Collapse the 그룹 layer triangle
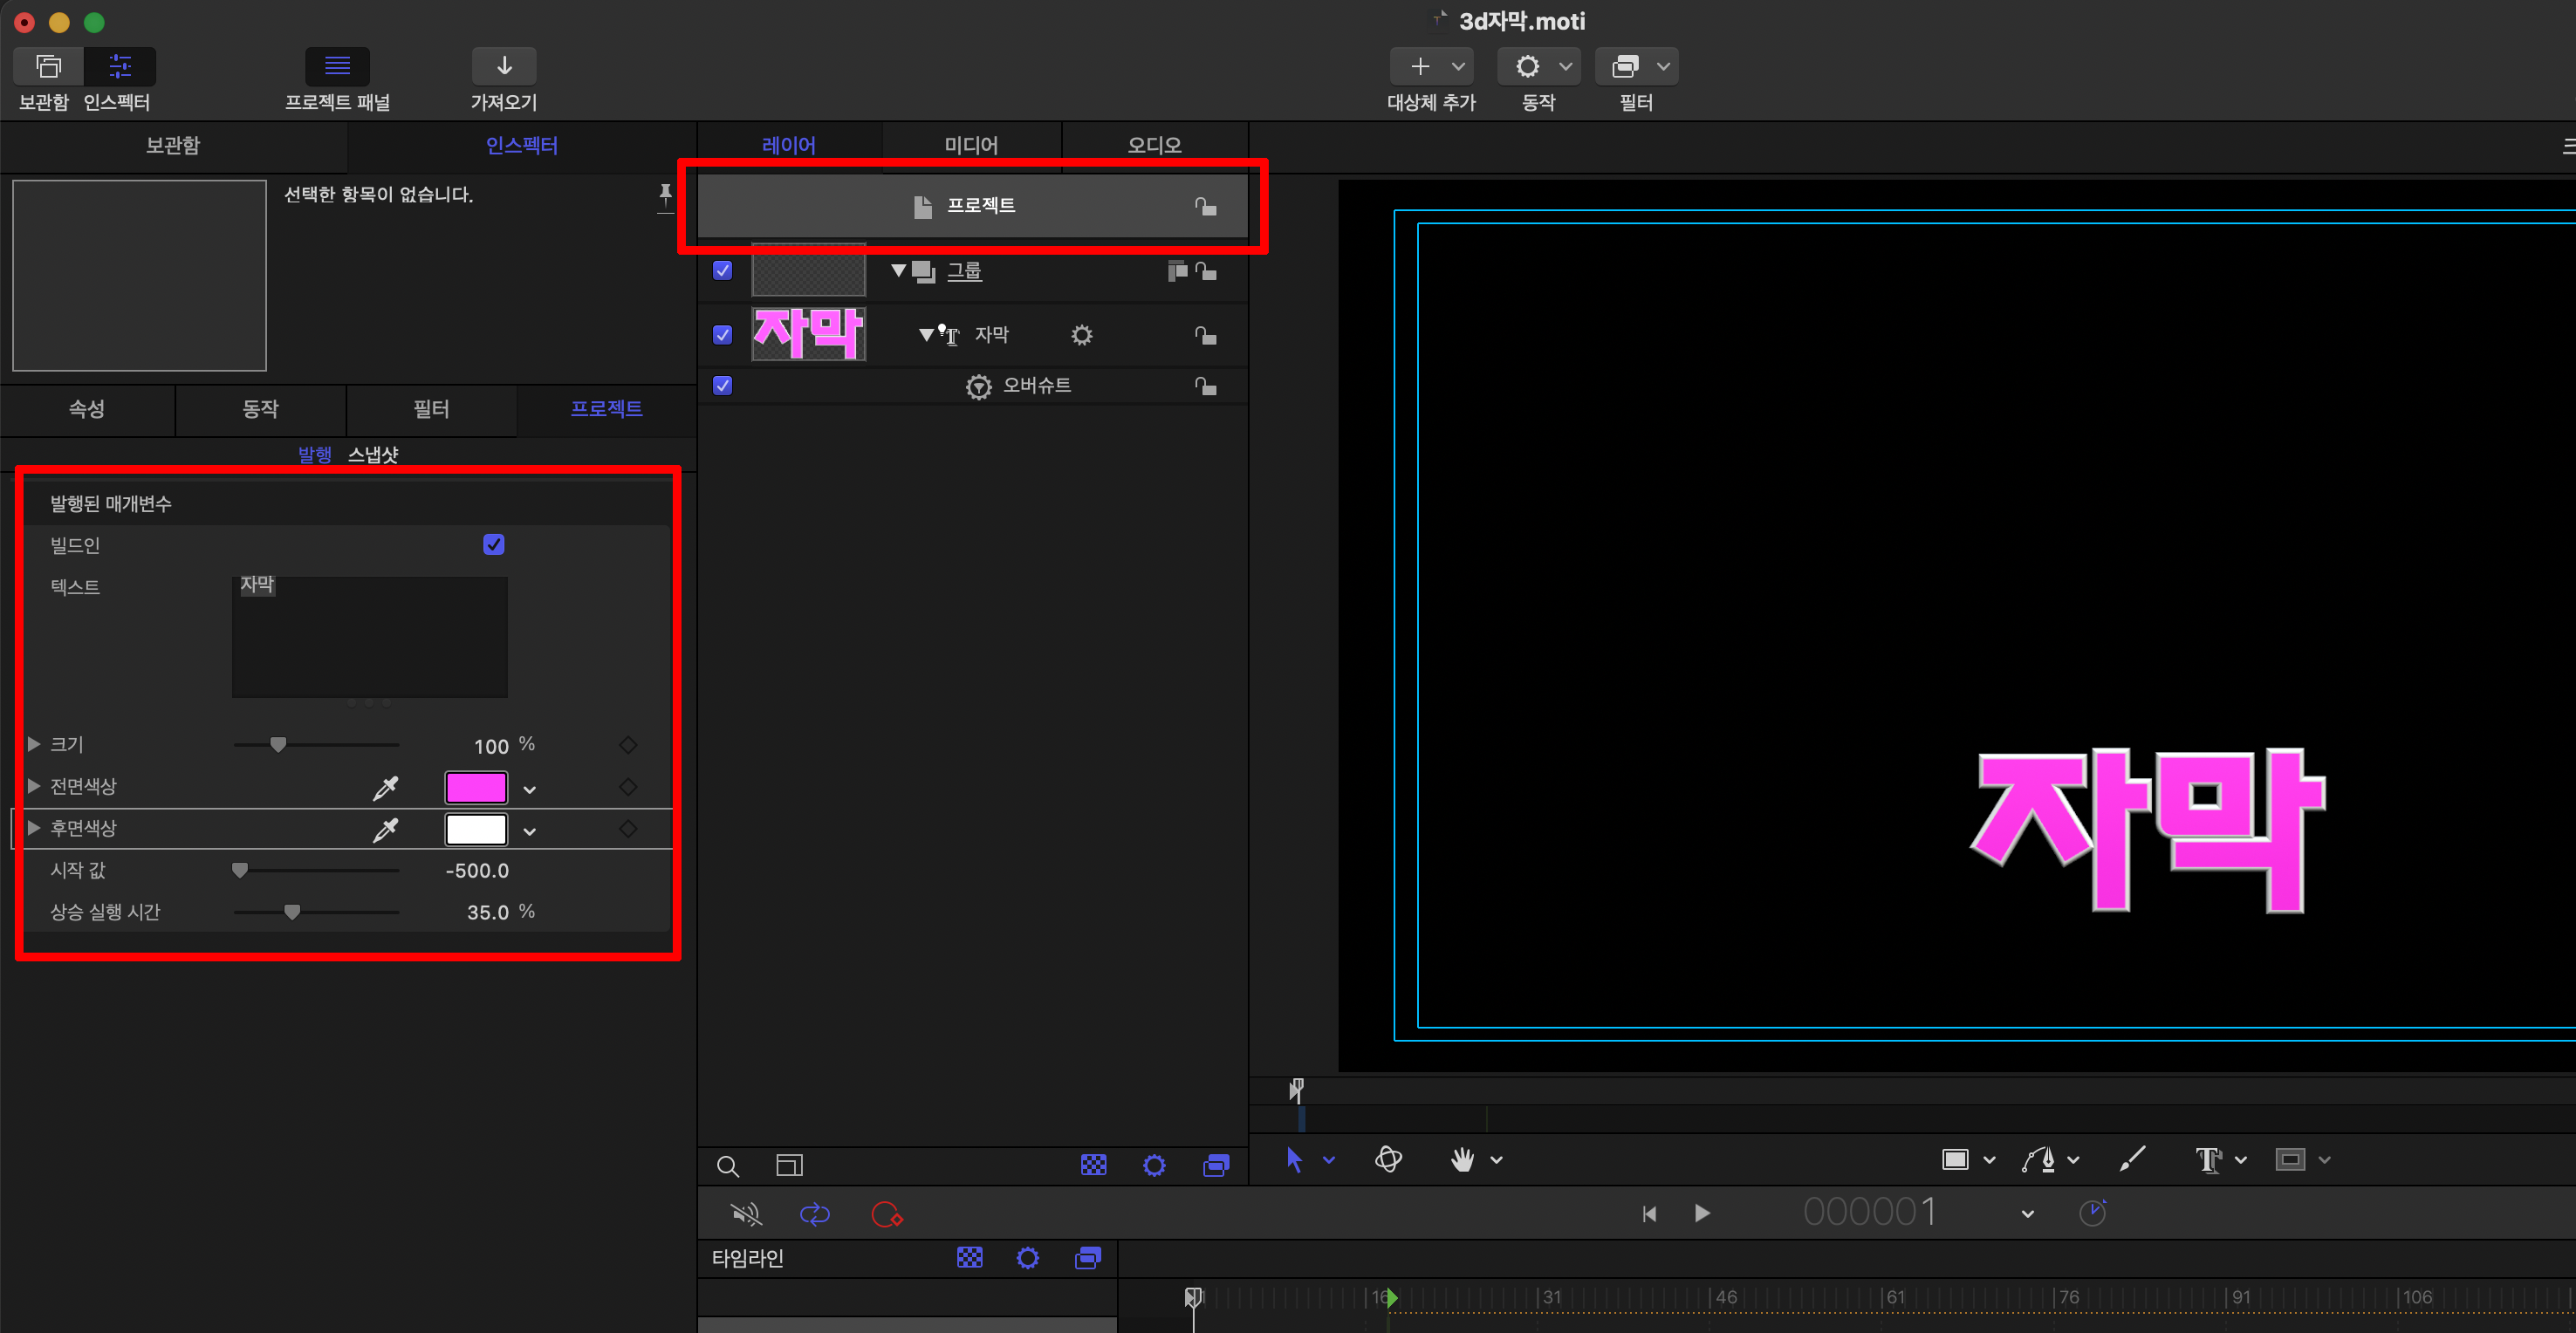The image size is (2576, 1333). click(x=898, y=270)
